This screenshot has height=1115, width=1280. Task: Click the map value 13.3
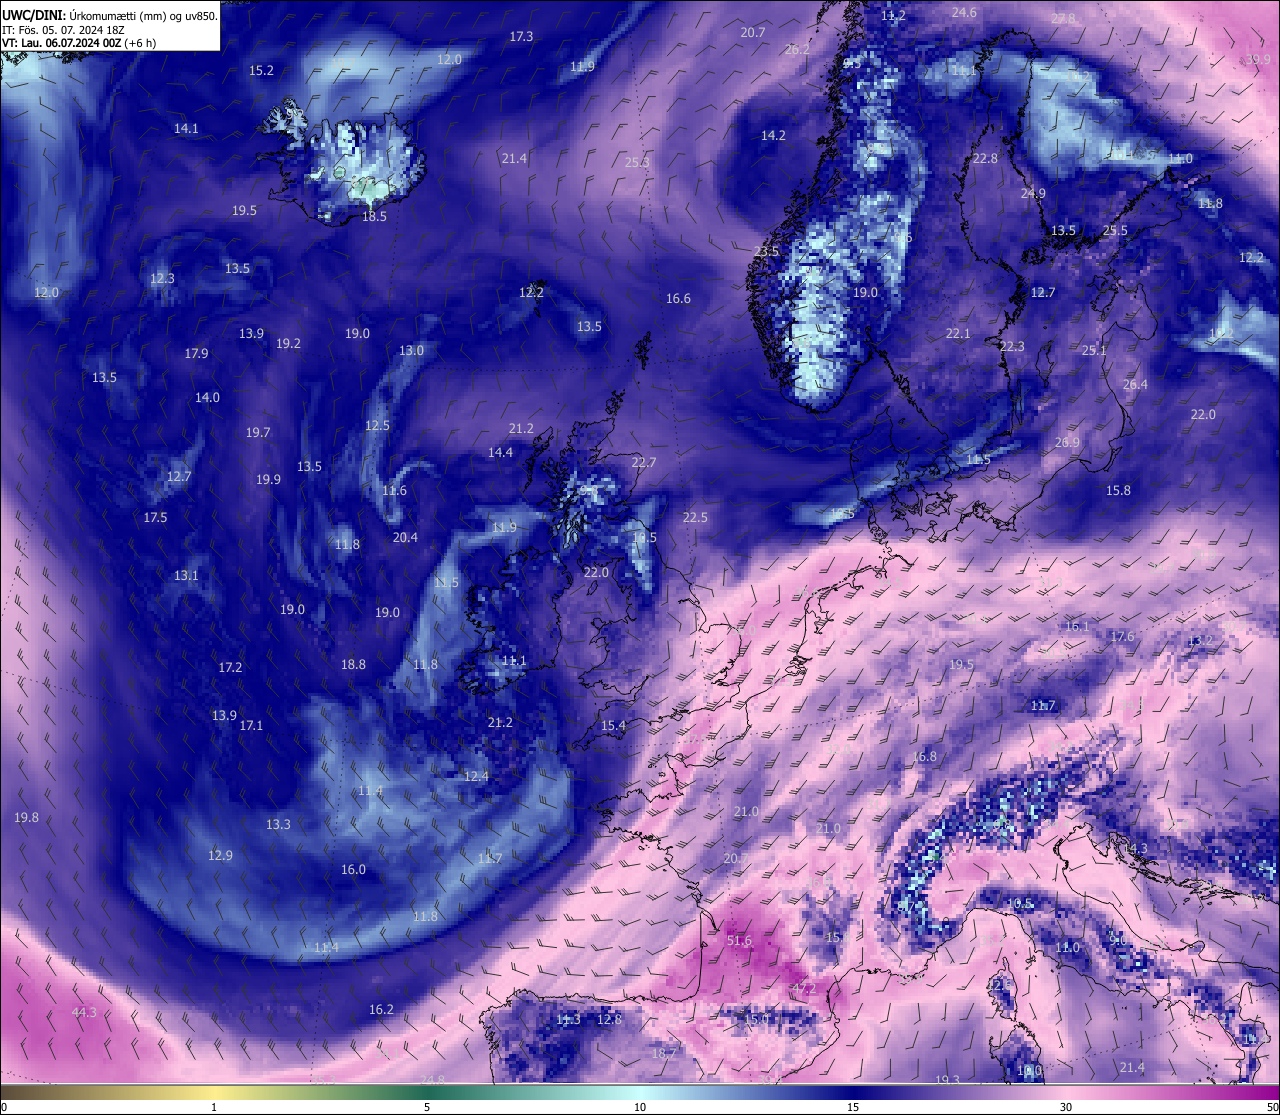pos(278,825)
